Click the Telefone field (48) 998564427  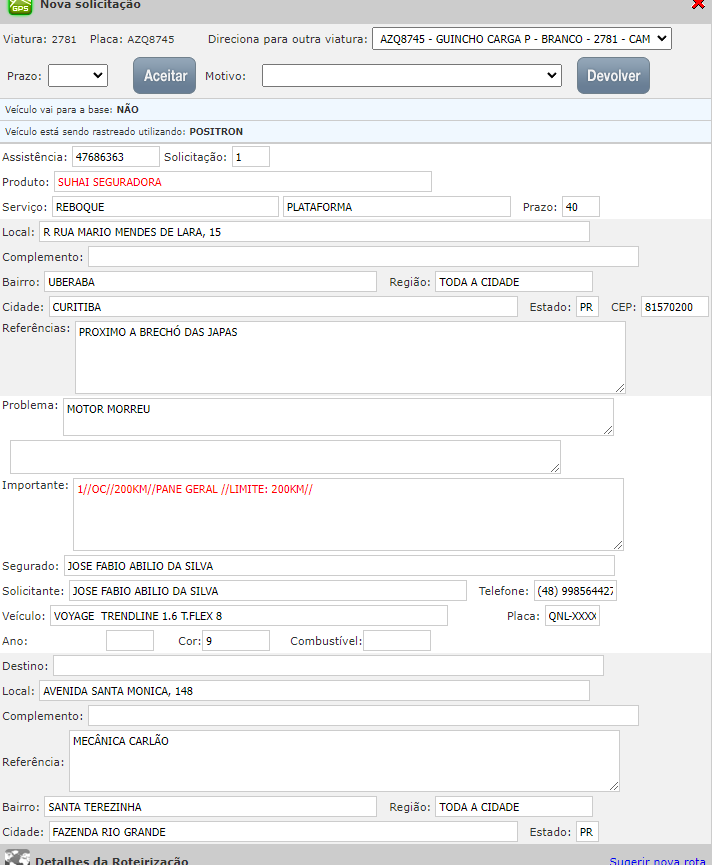[575, 591]
